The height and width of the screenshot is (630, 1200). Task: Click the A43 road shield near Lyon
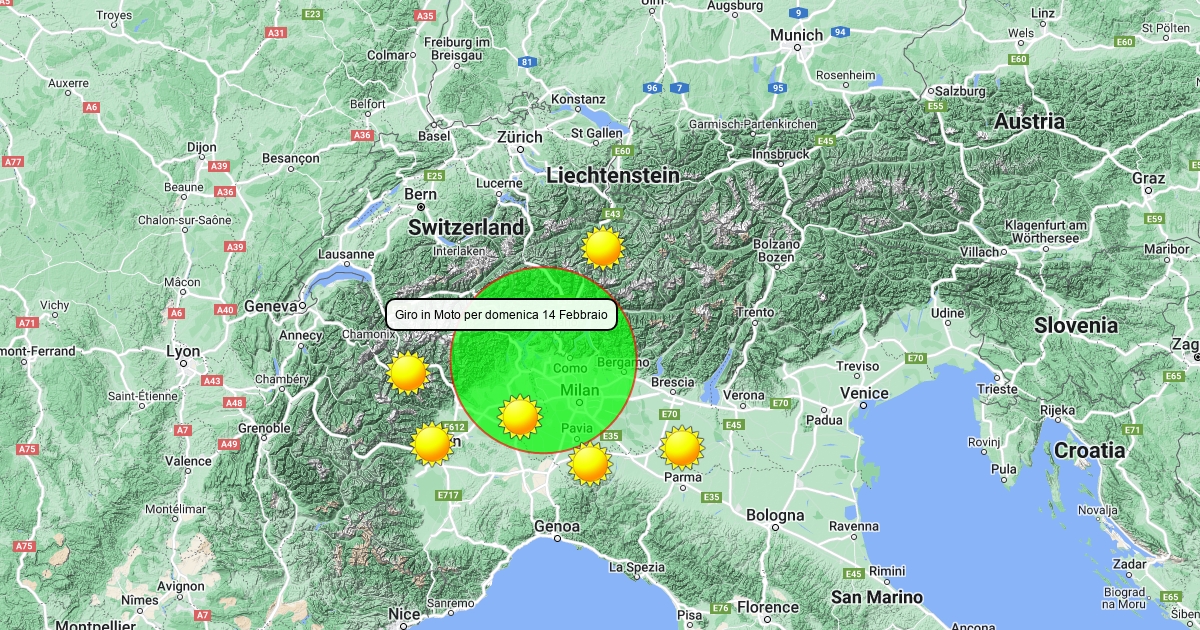(x=212, y=381)
